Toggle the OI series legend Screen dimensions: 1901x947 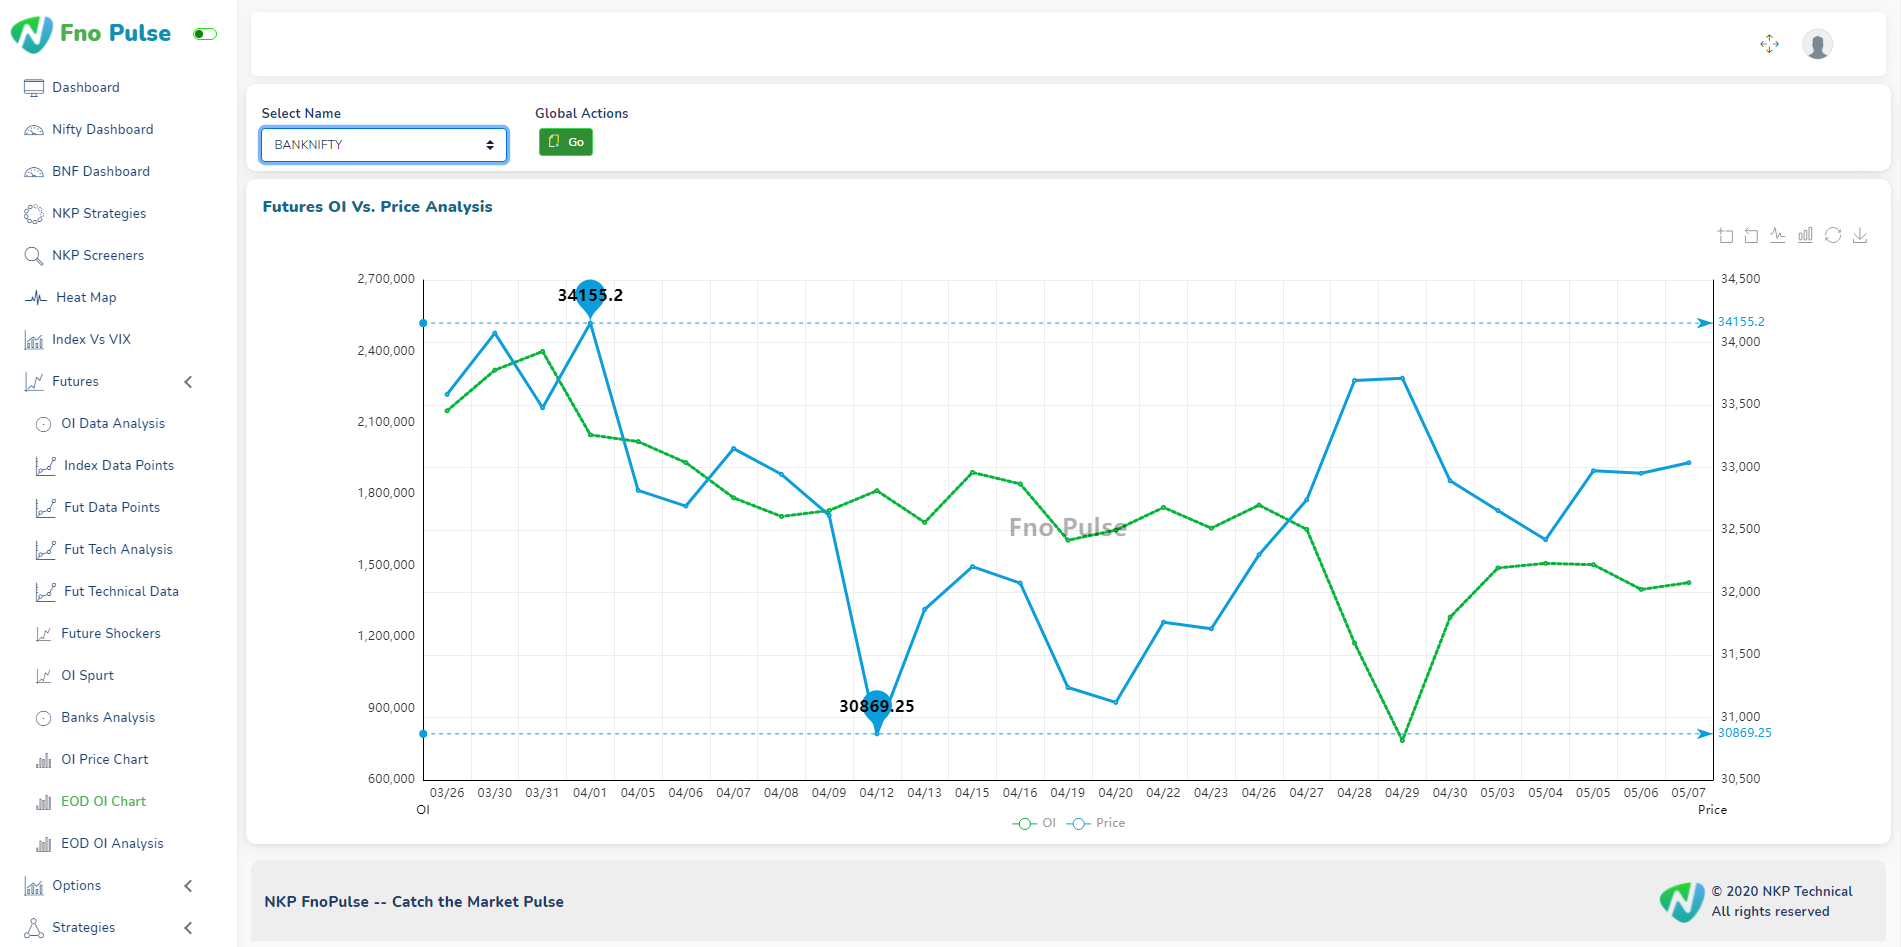click(1034, 823)
